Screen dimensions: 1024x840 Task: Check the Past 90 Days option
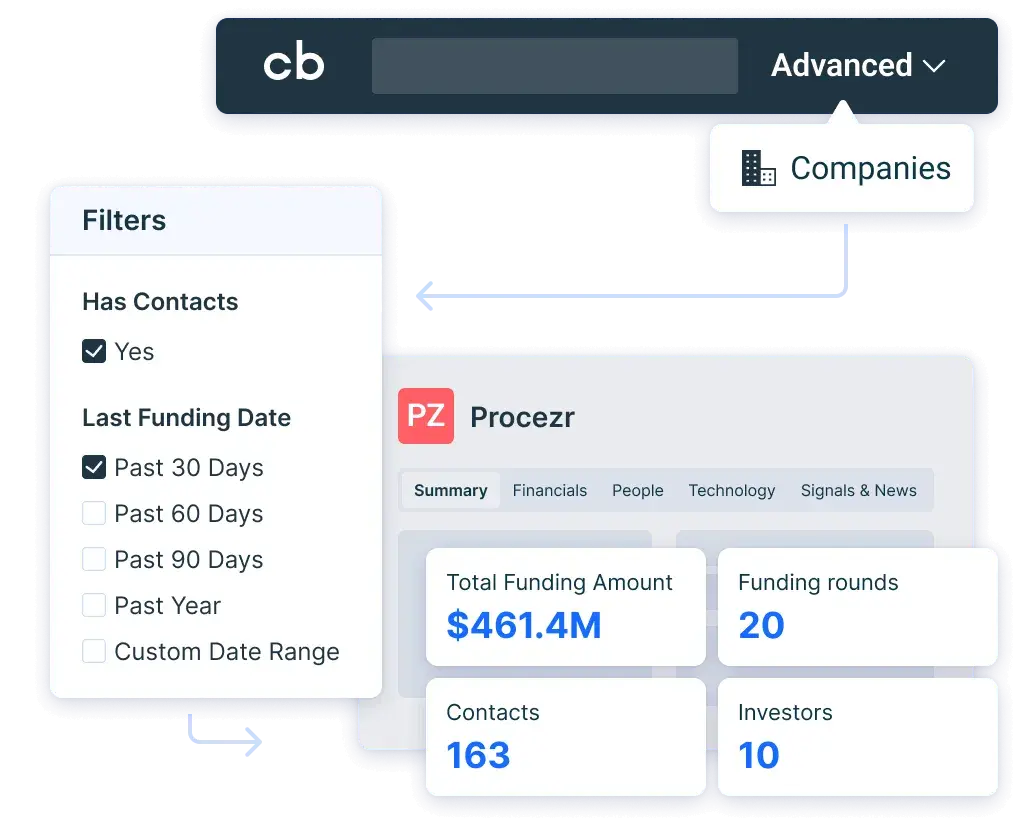point(94,560)
